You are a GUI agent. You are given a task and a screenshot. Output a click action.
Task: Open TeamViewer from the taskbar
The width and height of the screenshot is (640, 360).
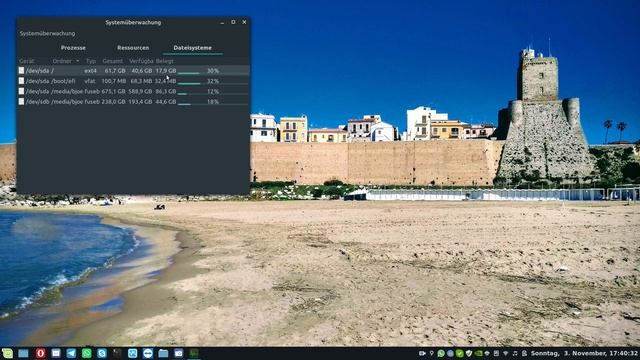[x=148, y=353]
